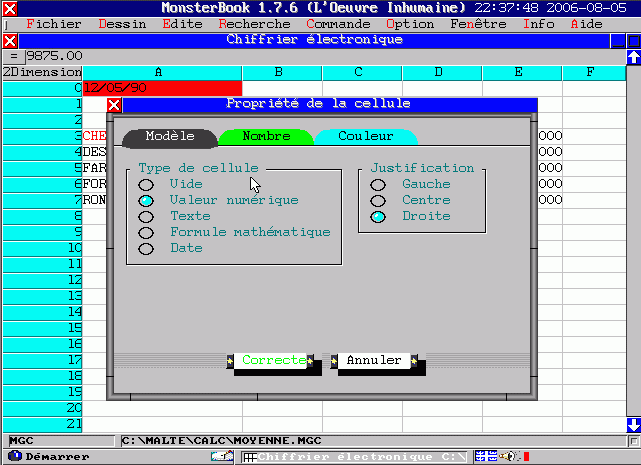Screen dimensions: 641x465
Task: Select column C header
Action: 362,73
